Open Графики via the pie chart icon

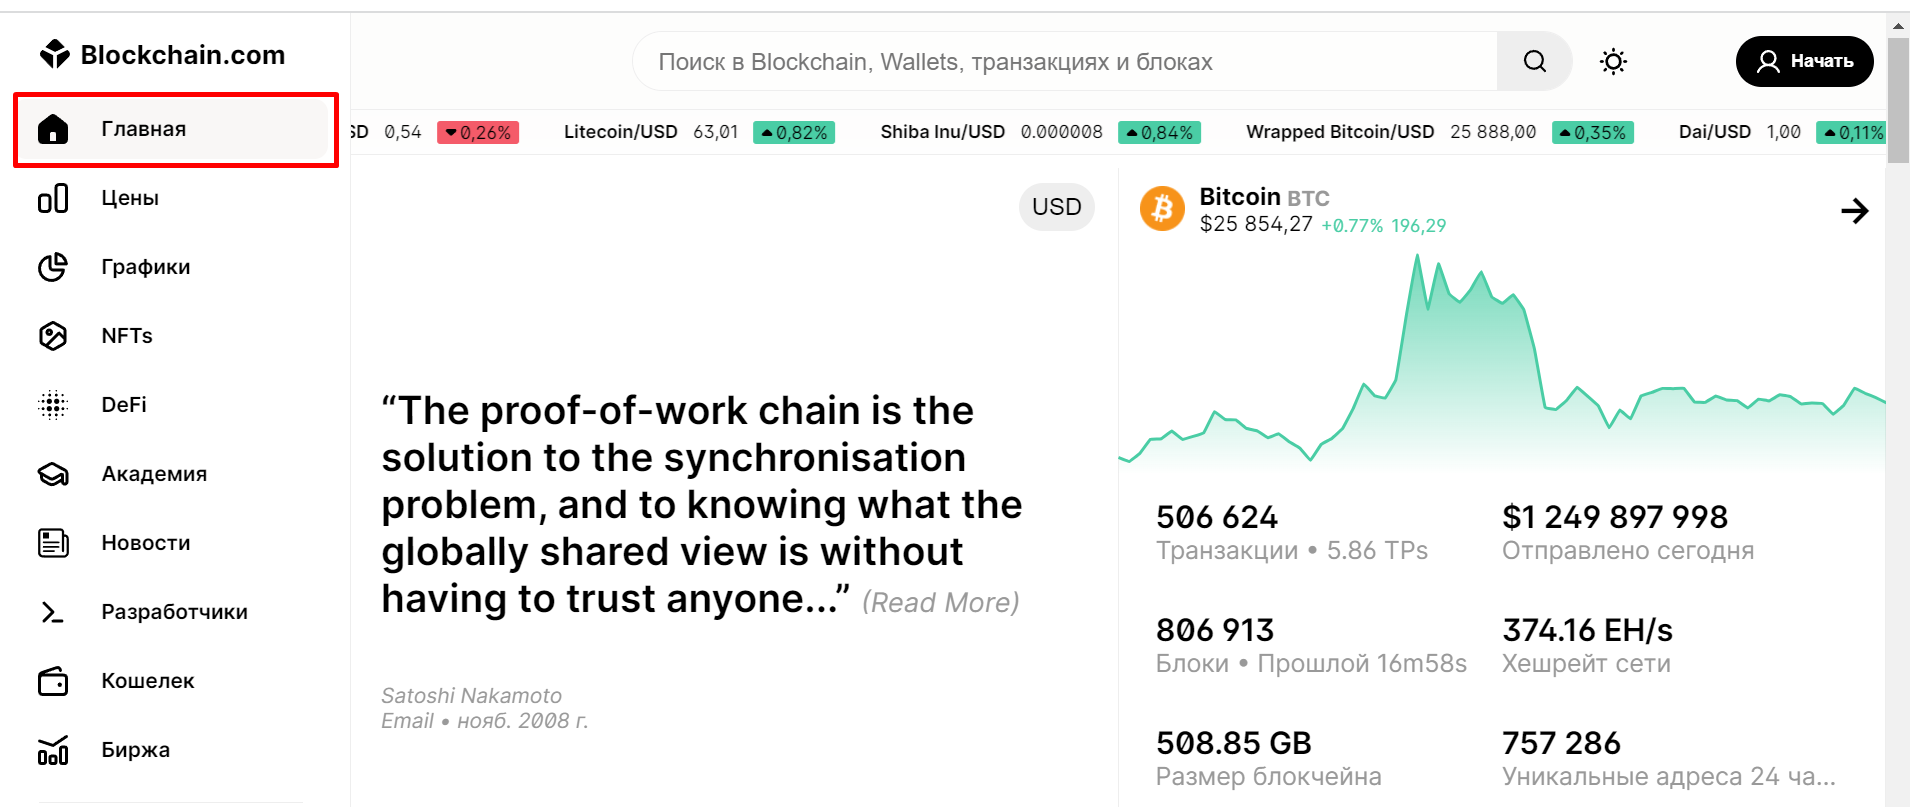click(53, 266)
